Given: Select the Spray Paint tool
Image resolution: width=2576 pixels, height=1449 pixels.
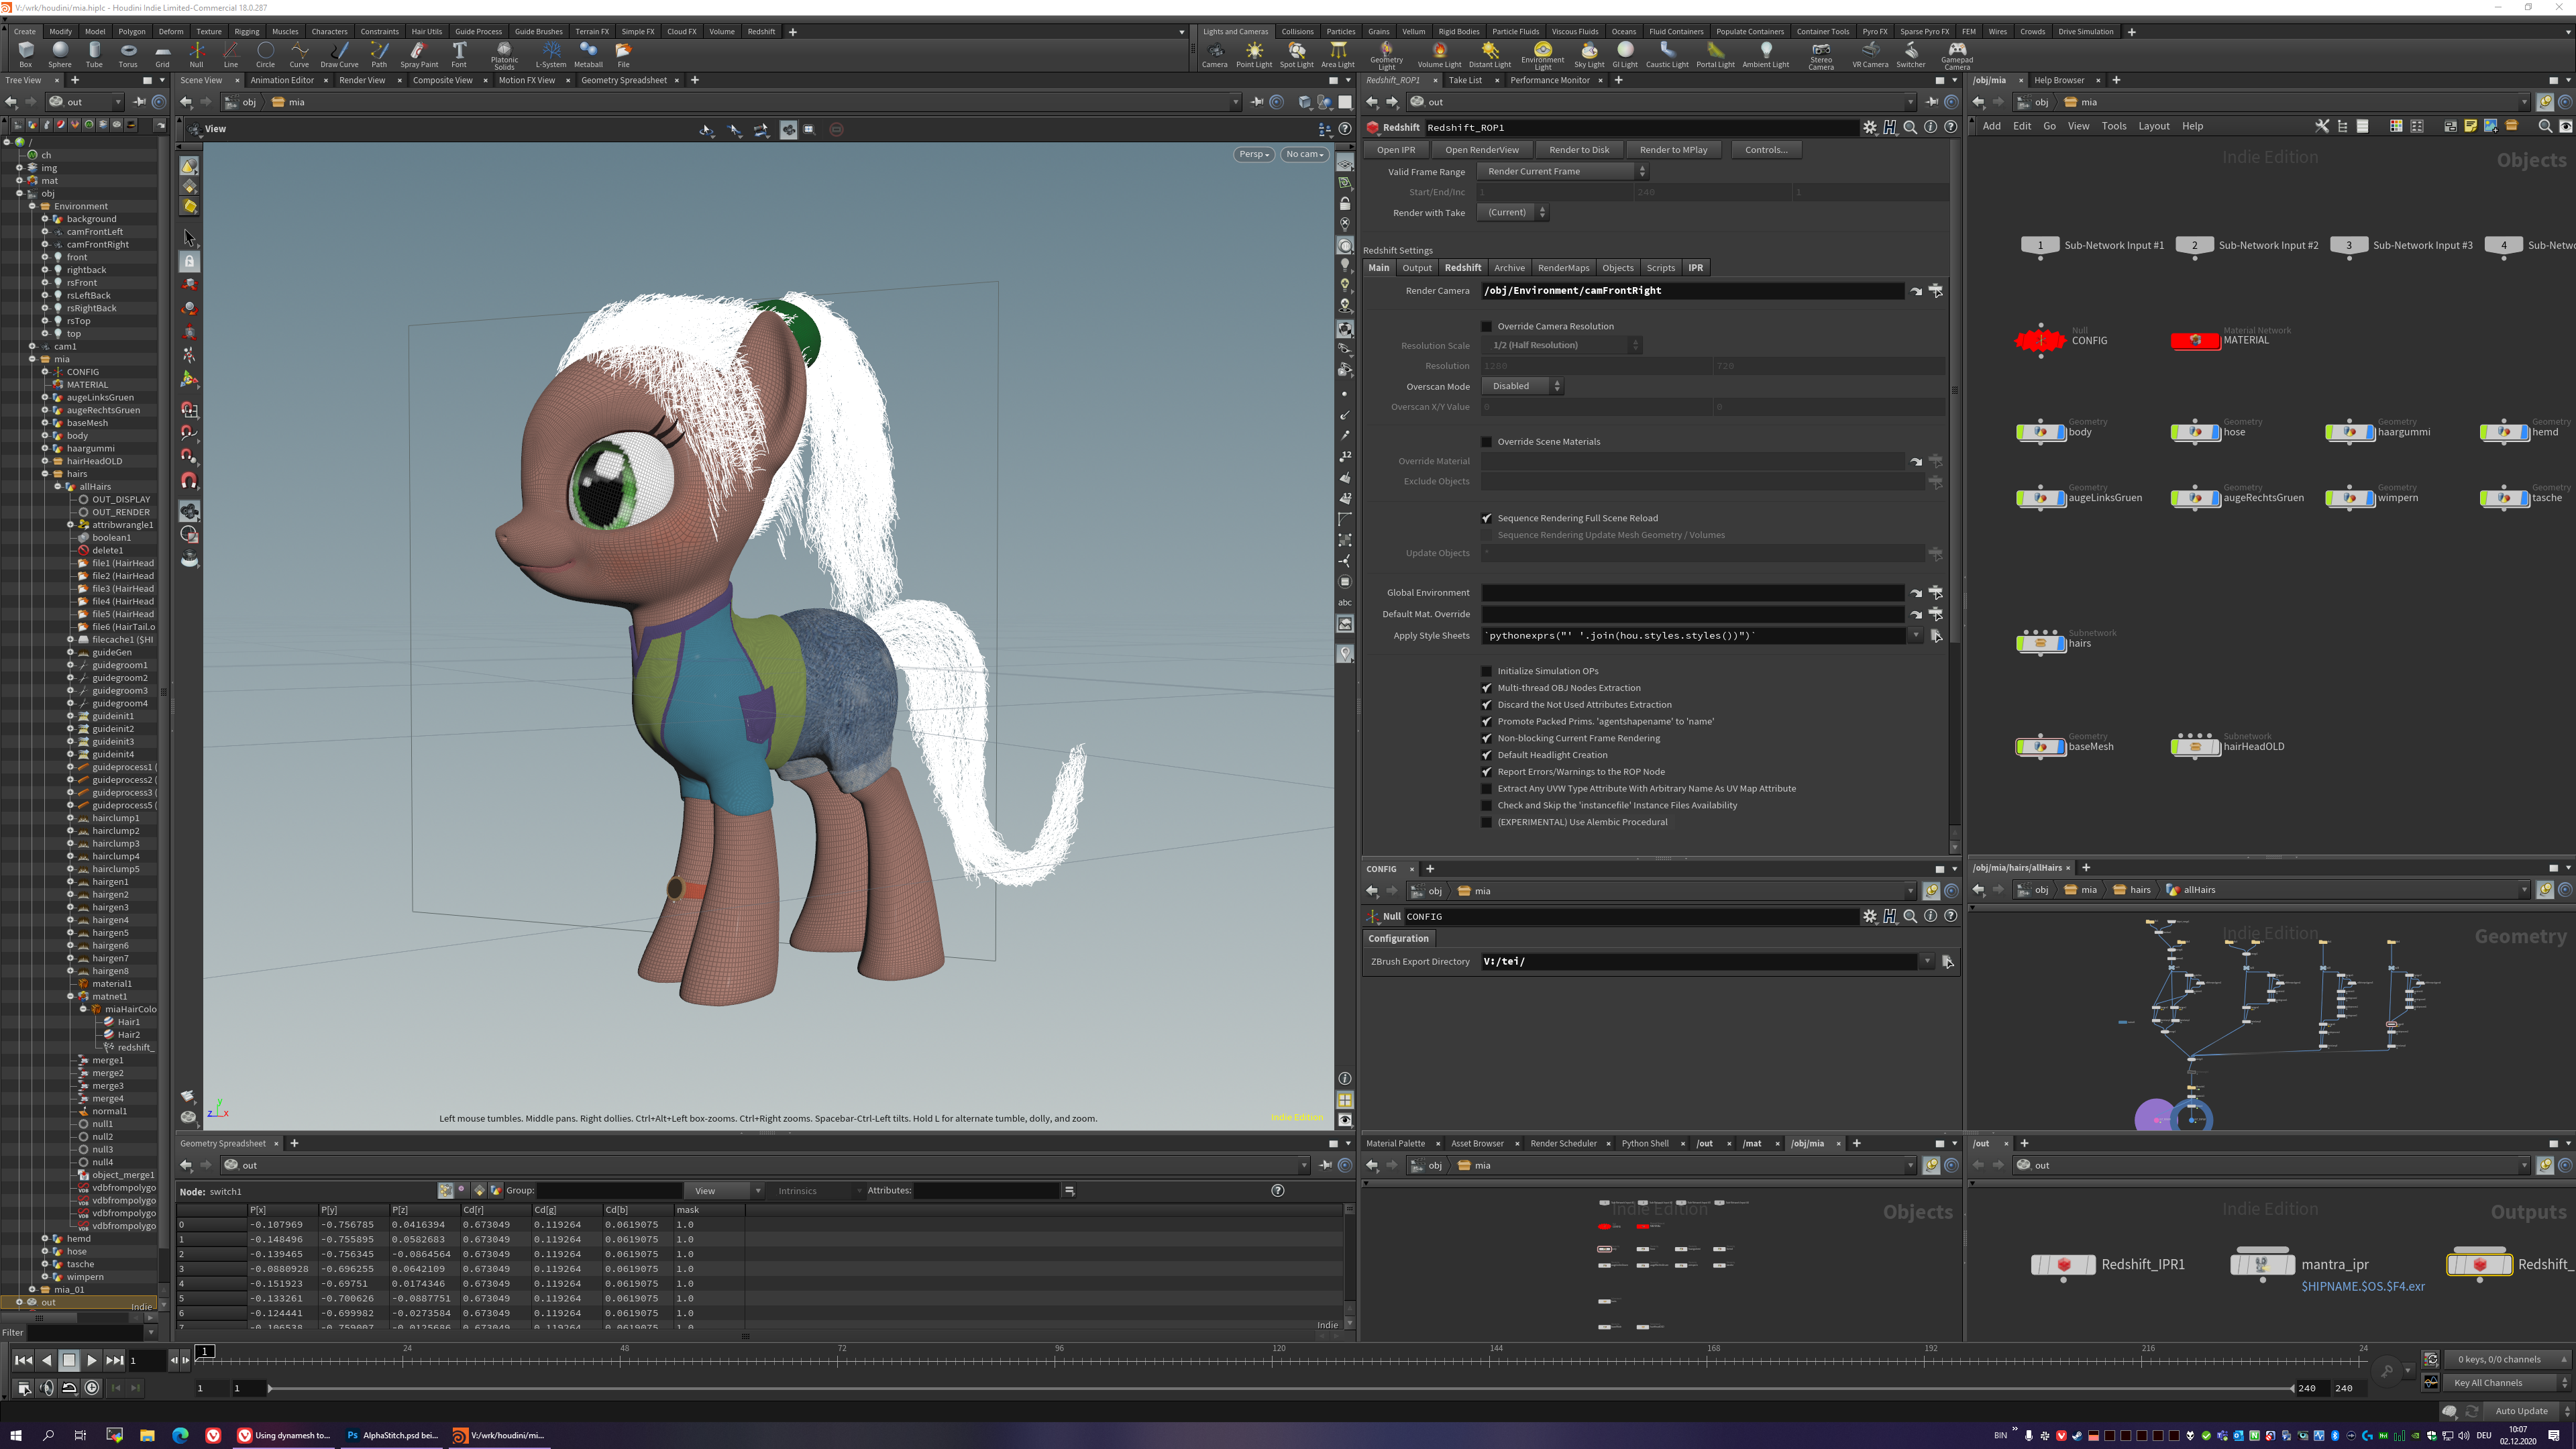Looking at the screenshot, I should tap(419, 53).
